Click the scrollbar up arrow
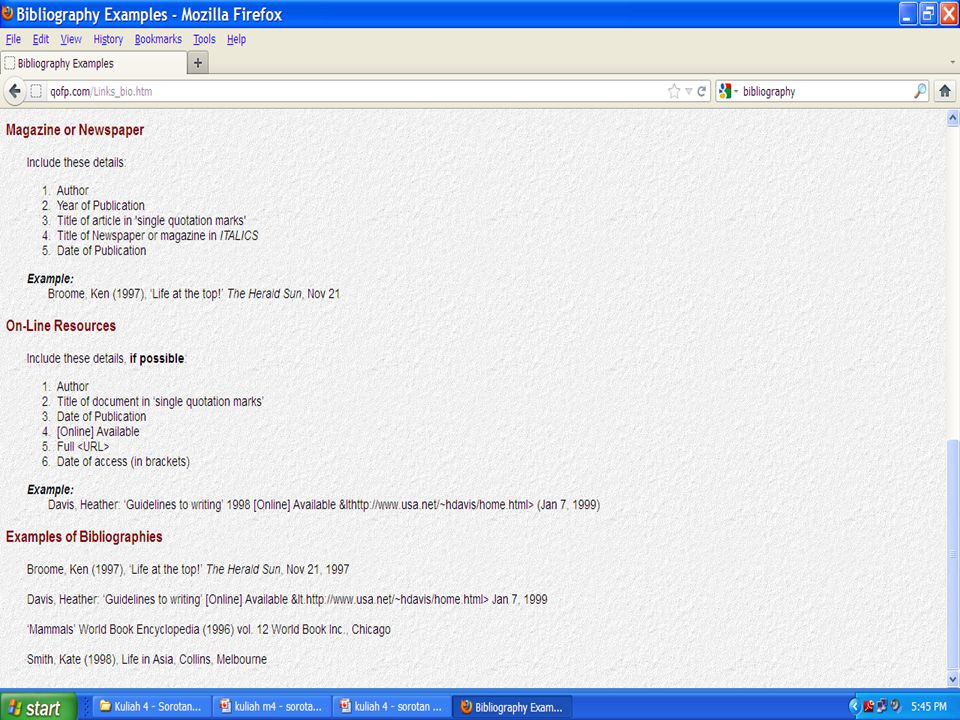960x720 pixels. point(953,118)
